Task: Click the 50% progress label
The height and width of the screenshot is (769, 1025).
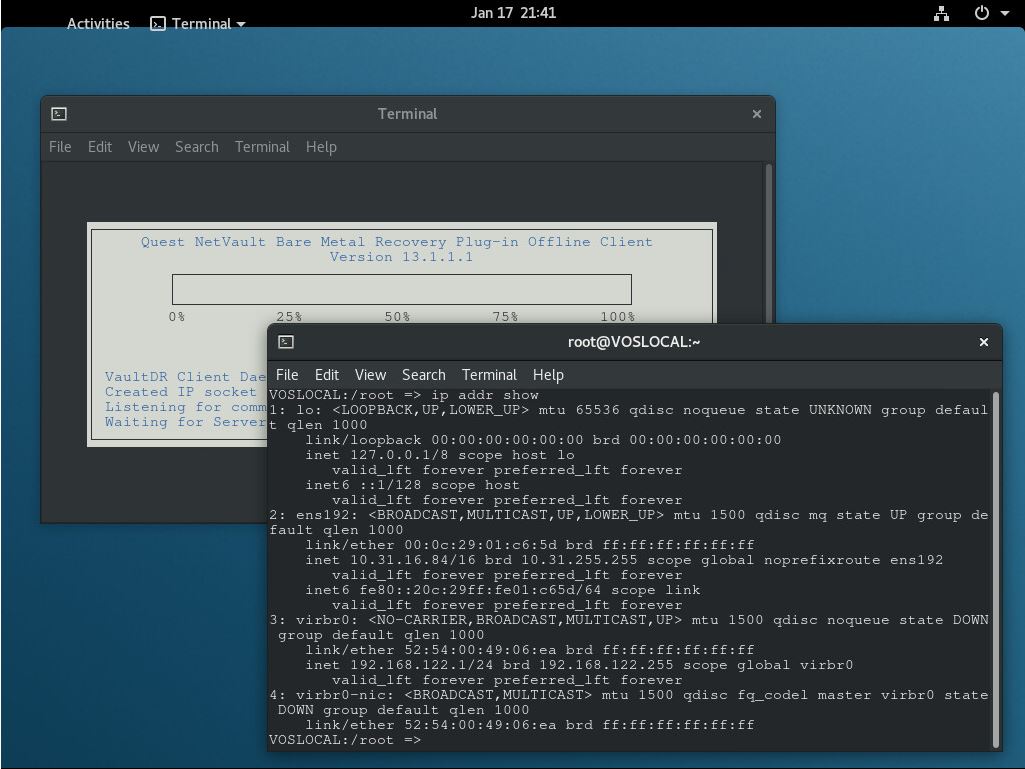Action: (x=397, y=316)
